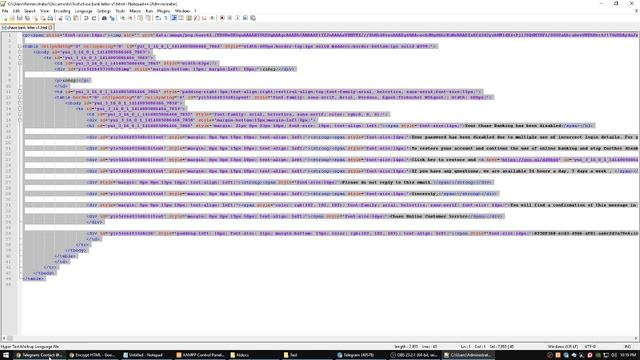This screenshot has height=360, width=640.
Task: Click the Close All toolbar icon
Action: [x=43, y=18]
